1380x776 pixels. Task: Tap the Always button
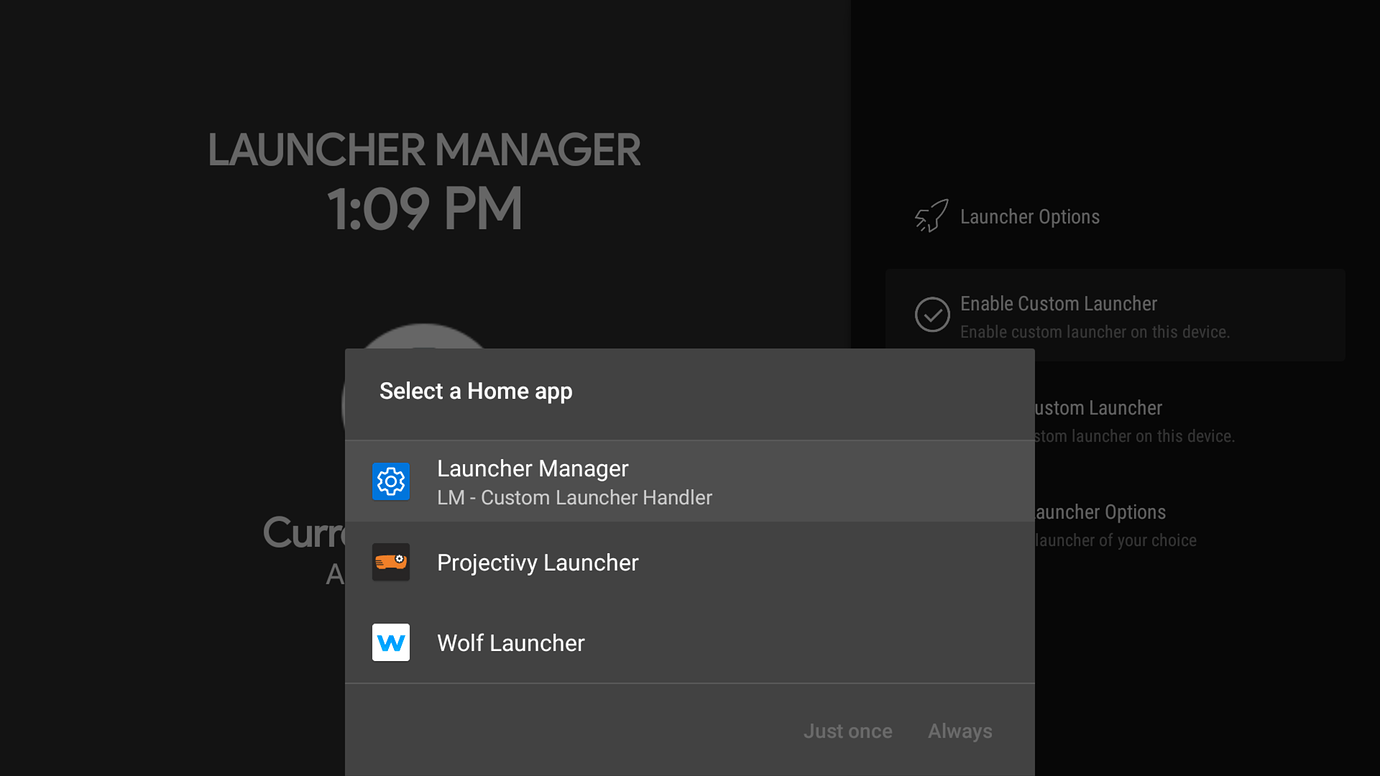coord(960,731)
